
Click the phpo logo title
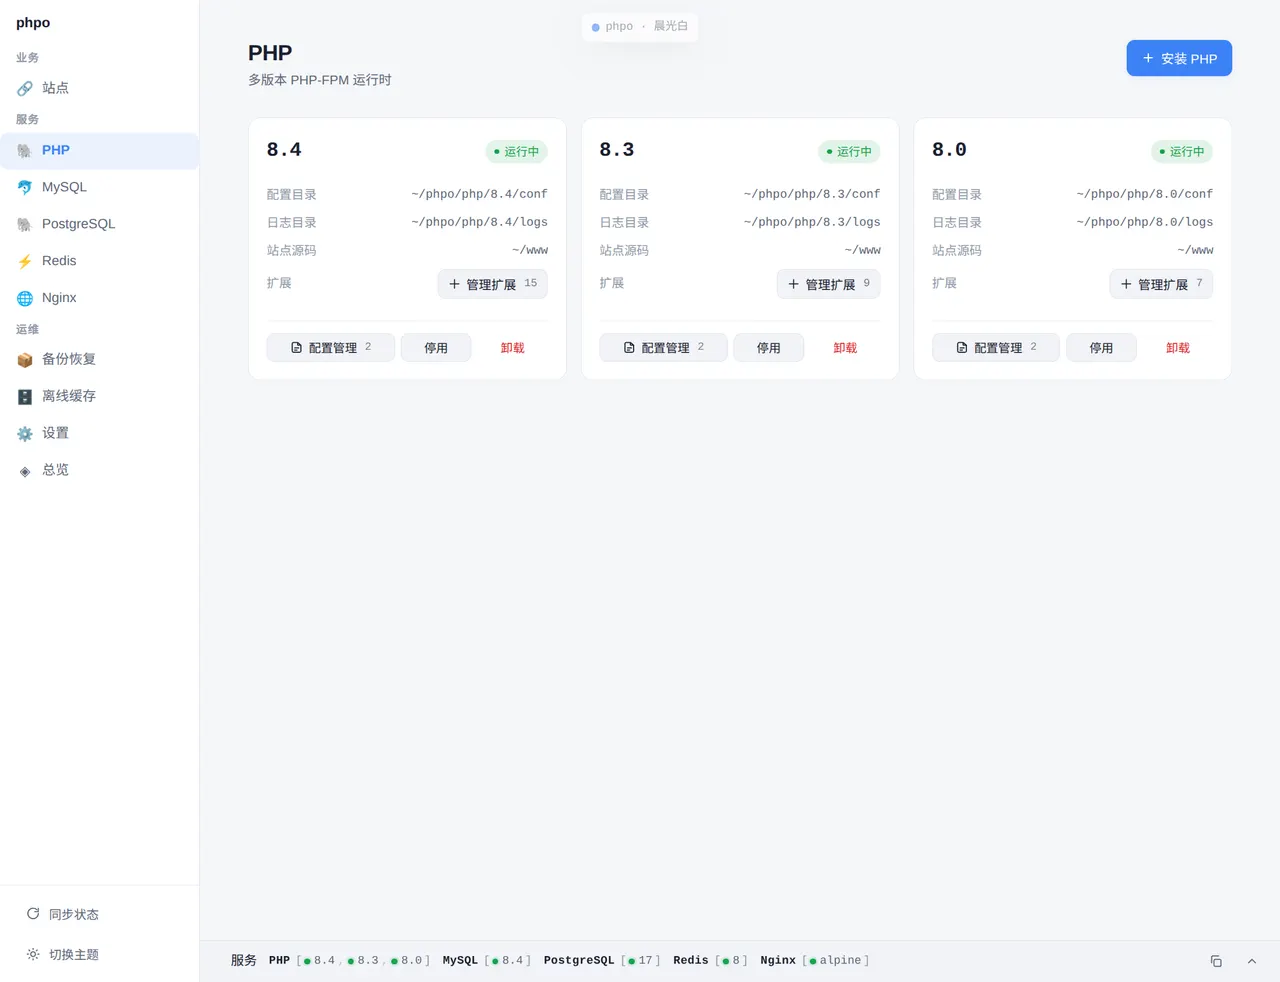pos(33,22)
